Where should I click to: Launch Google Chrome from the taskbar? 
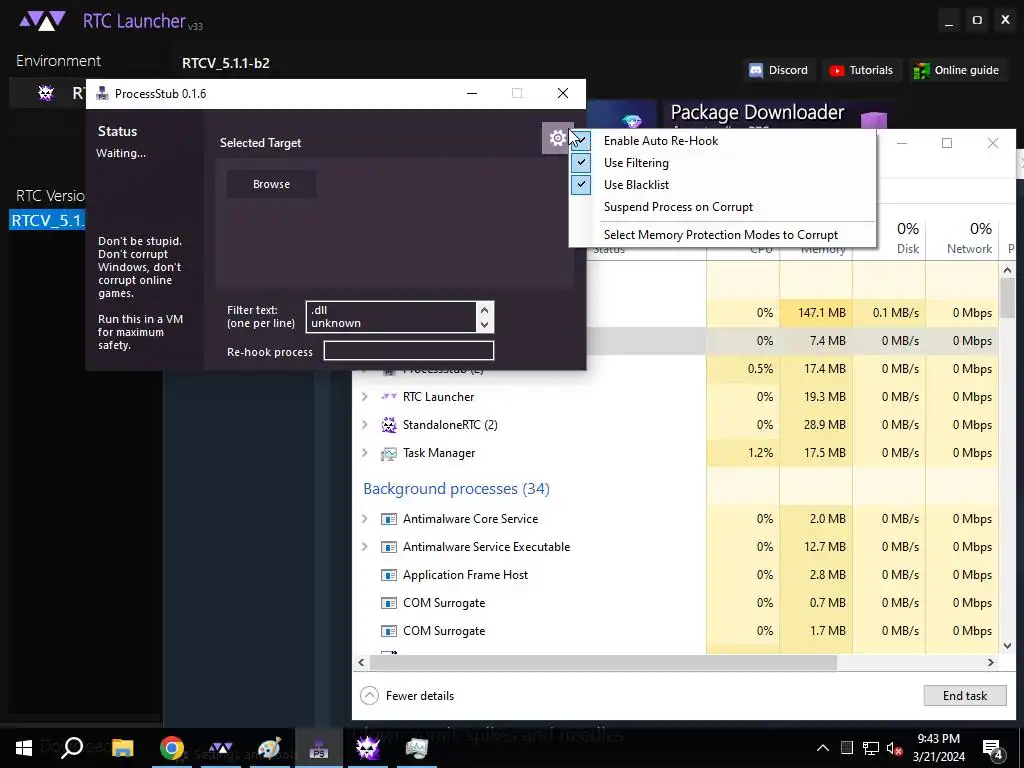tap(172, 748)
